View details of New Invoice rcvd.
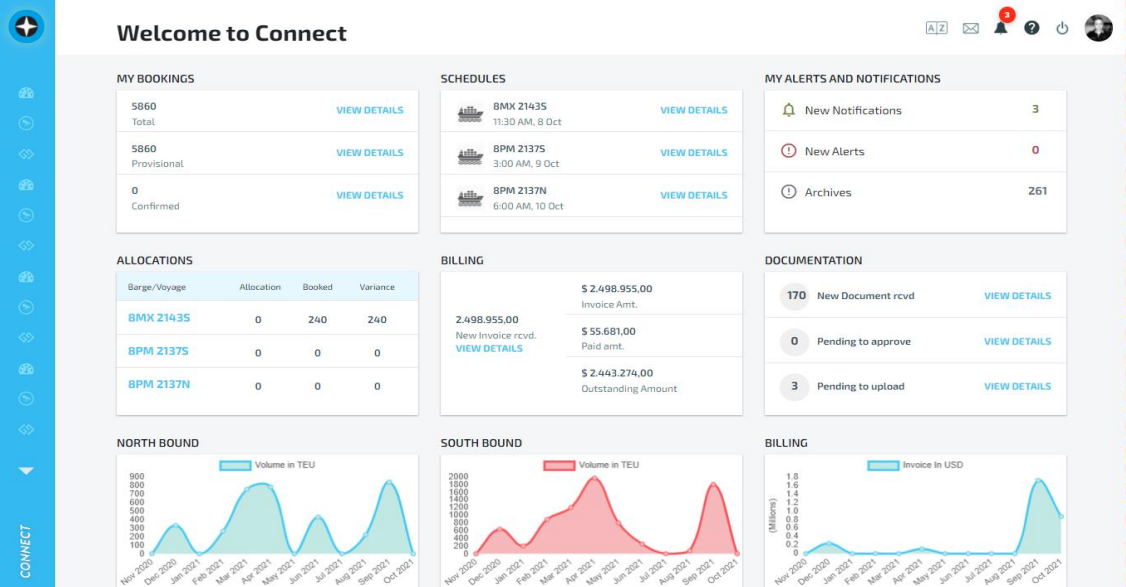The image size is (1126, 587). point(489,348)
